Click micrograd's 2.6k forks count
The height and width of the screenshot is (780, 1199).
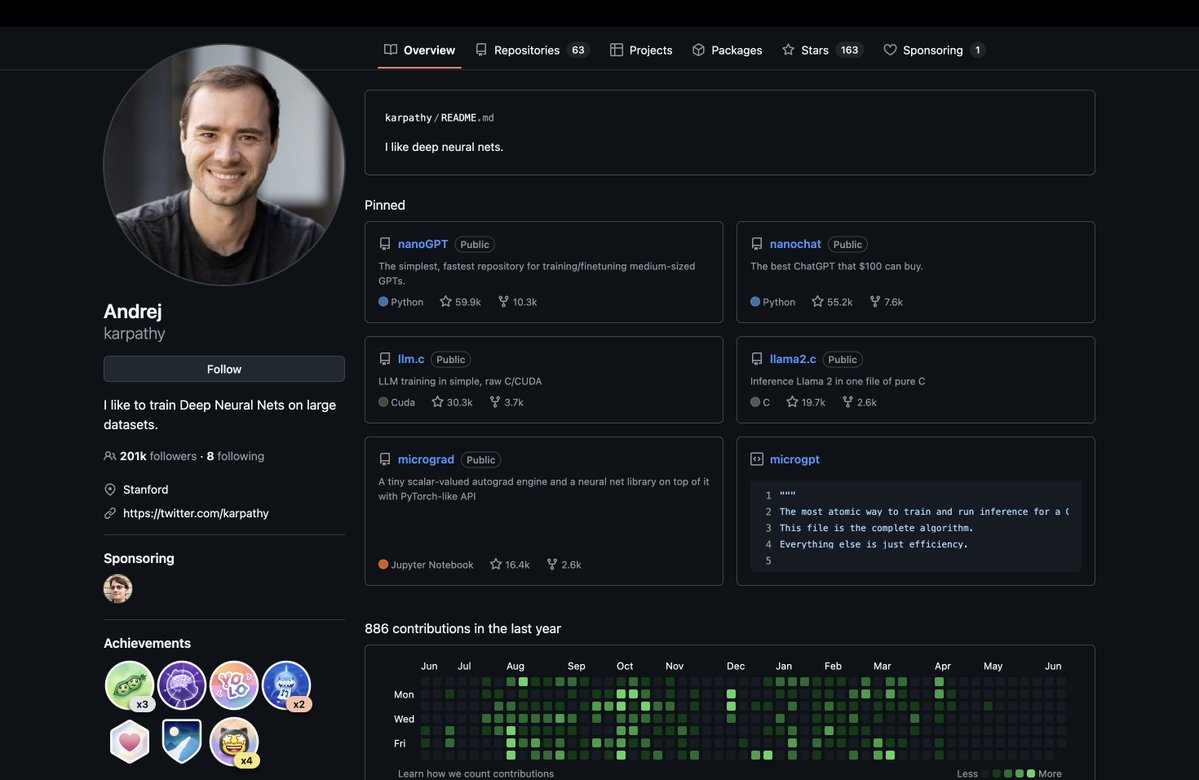564,564
